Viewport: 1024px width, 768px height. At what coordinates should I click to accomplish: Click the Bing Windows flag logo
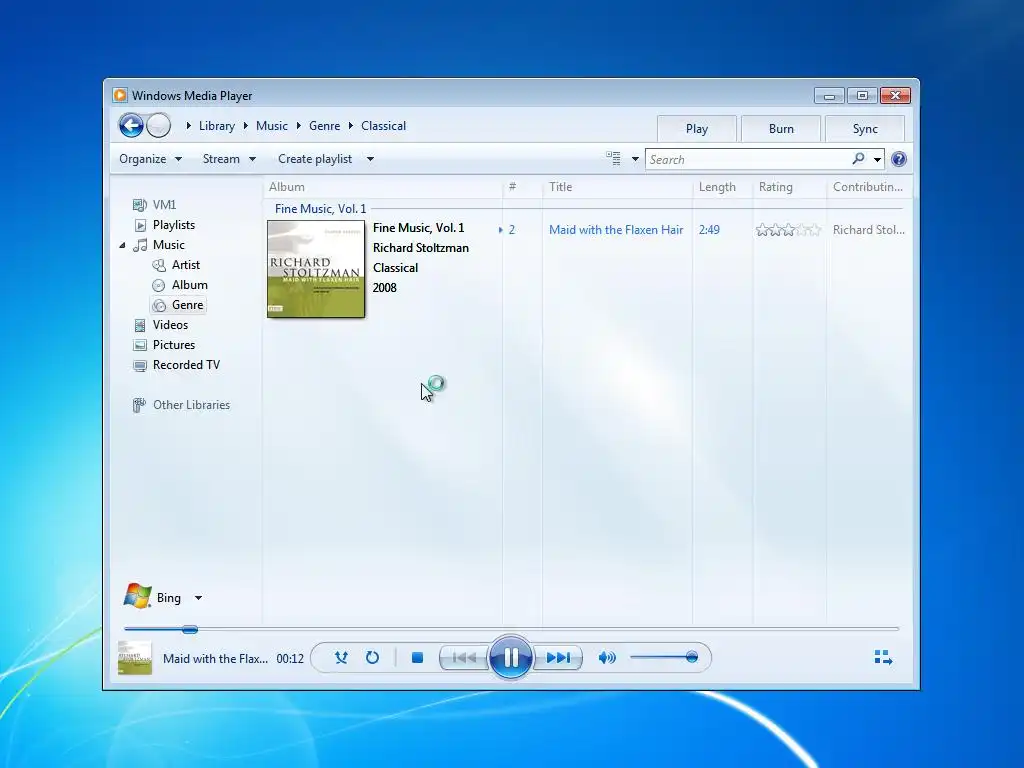137,596
